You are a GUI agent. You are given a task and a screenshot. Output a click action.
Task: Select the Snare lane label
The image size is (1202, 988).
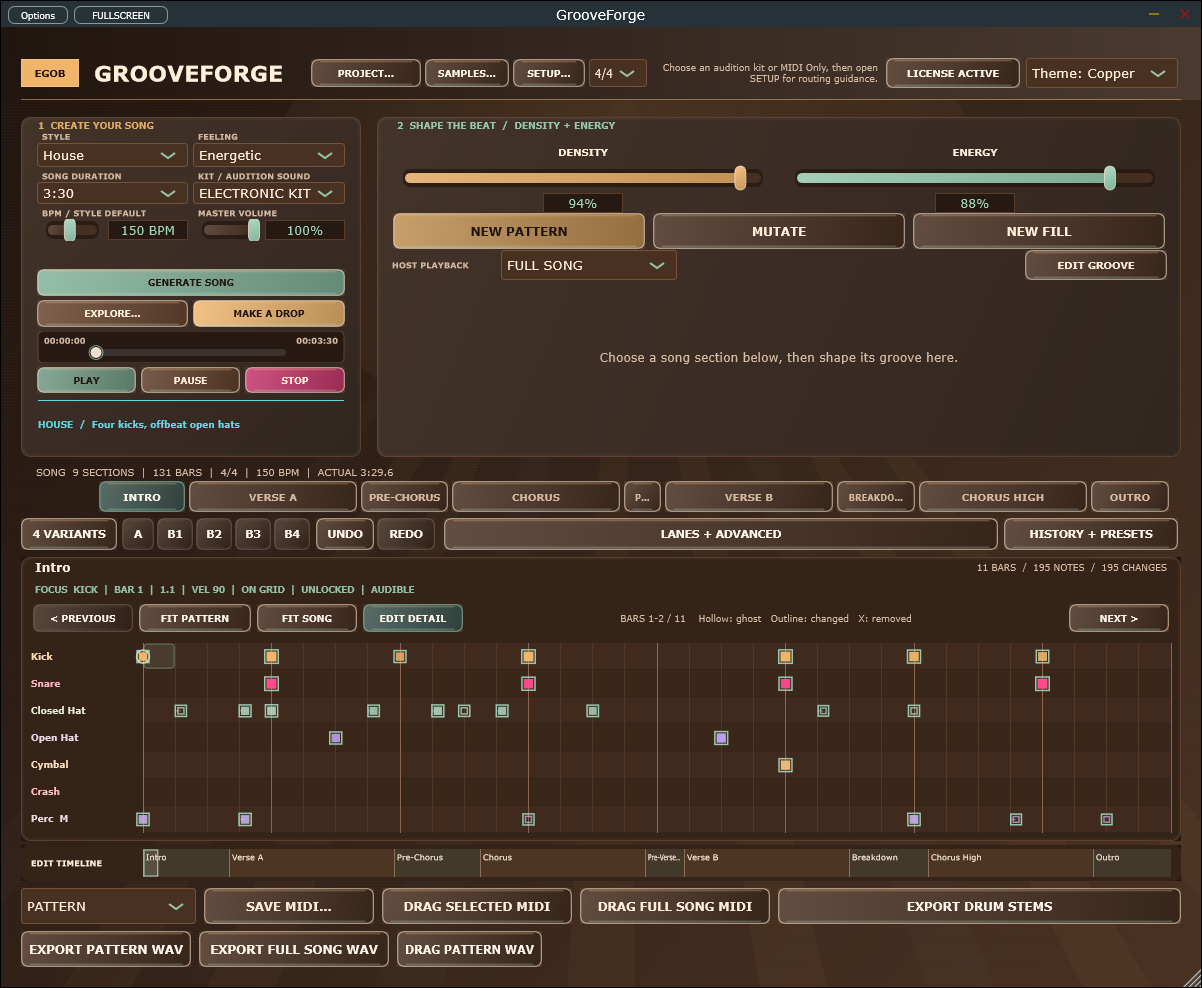pos(46,684)
